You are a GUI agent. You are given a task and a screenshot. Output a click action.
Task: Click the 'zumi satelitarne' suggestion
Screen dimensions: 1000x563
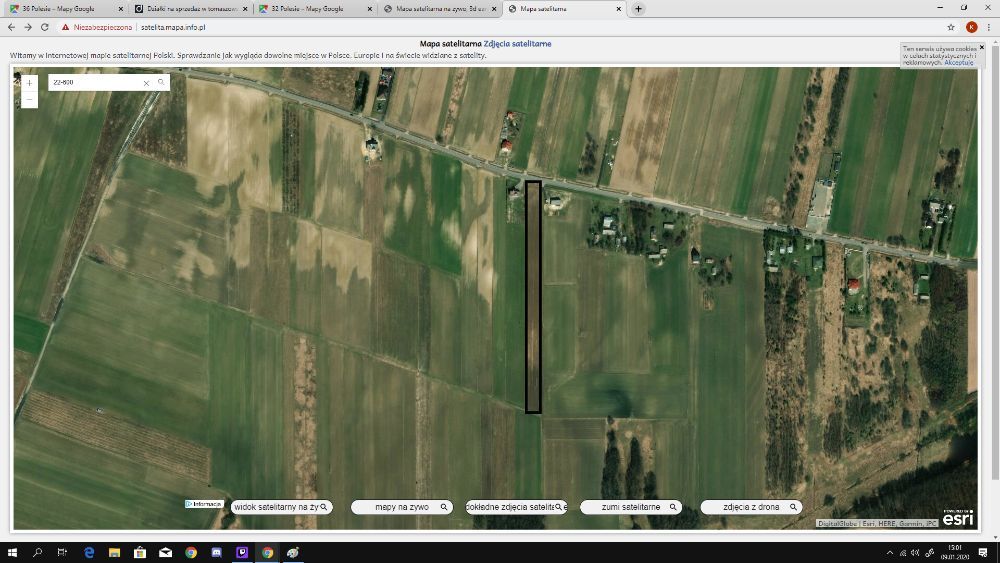631,507
